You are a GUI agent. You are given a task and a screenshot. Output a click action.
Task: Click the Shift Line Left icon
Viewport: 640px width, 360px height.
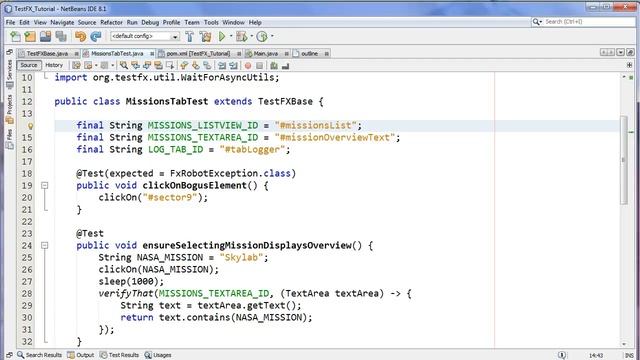pyautogui.click(x=222, y=65)
